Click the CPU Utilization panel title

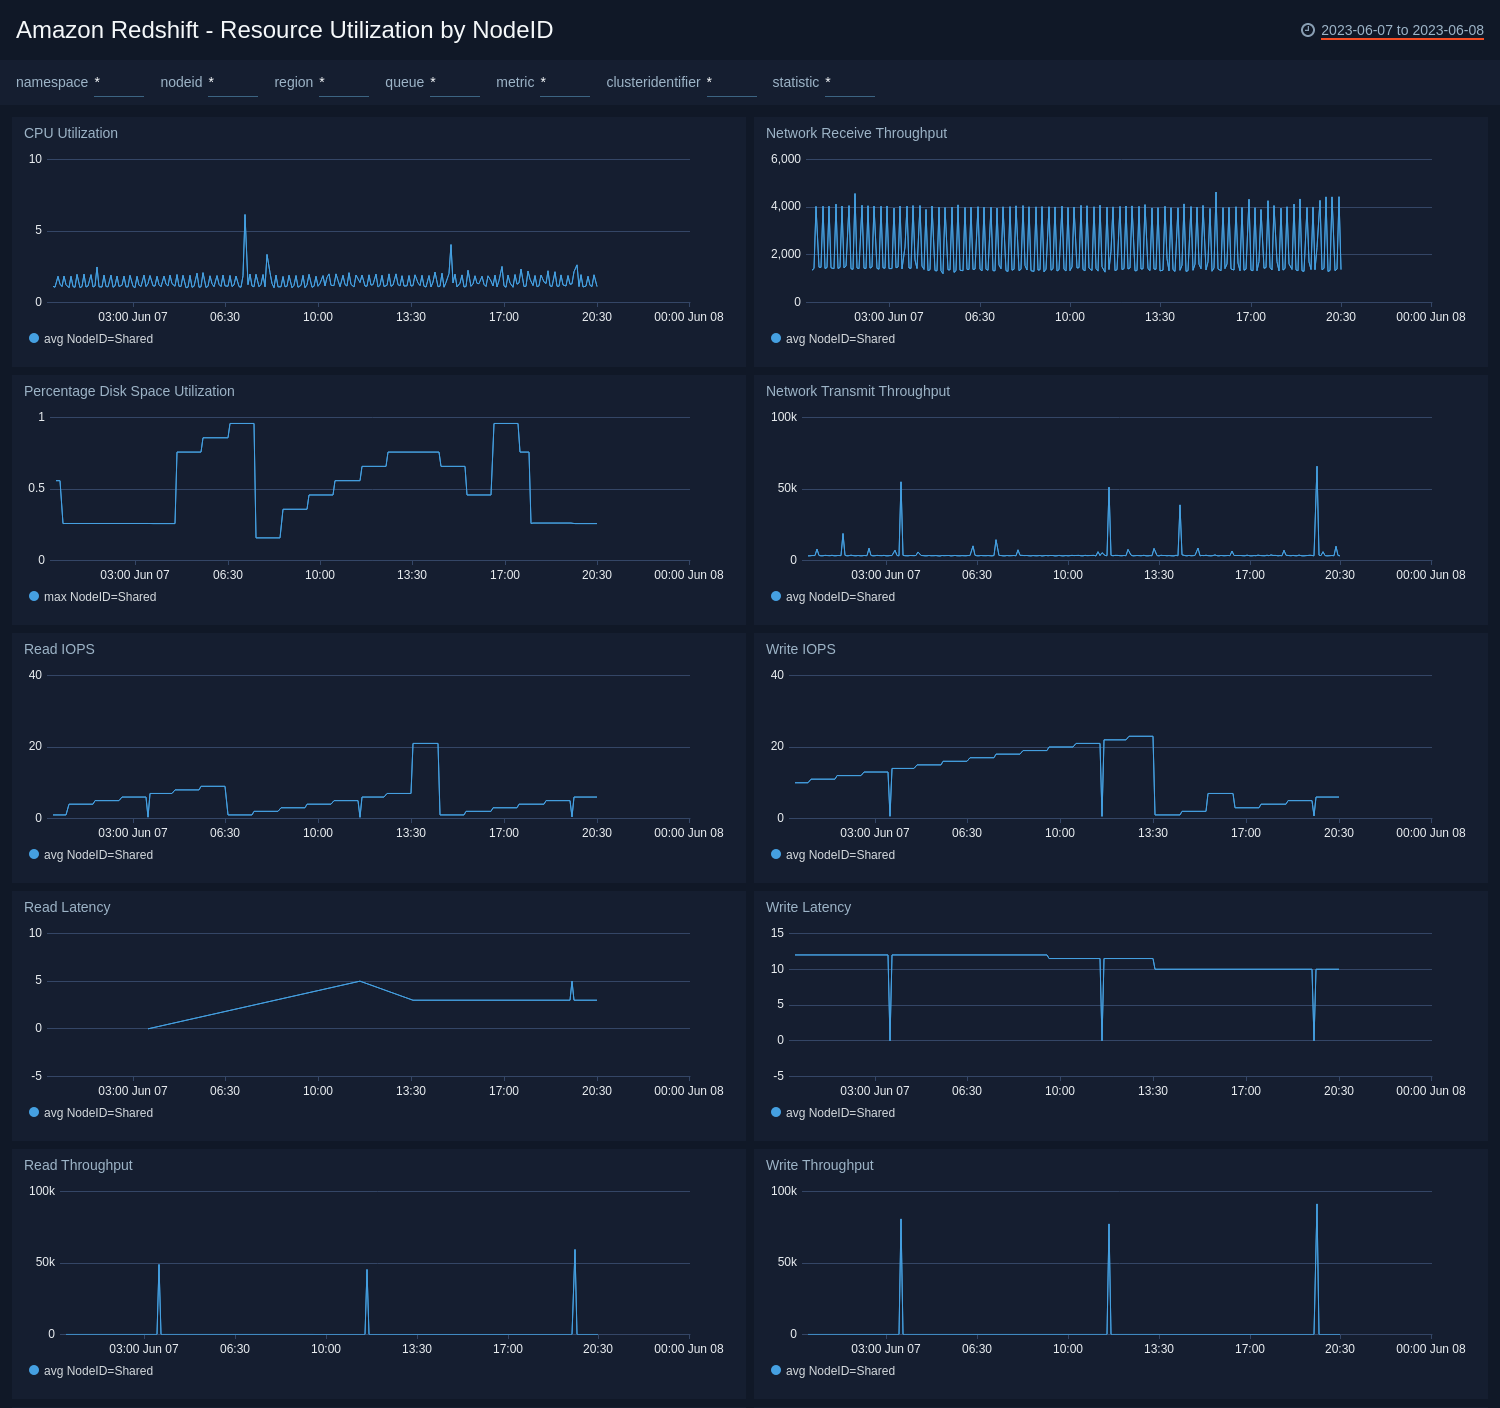(71, 133)
